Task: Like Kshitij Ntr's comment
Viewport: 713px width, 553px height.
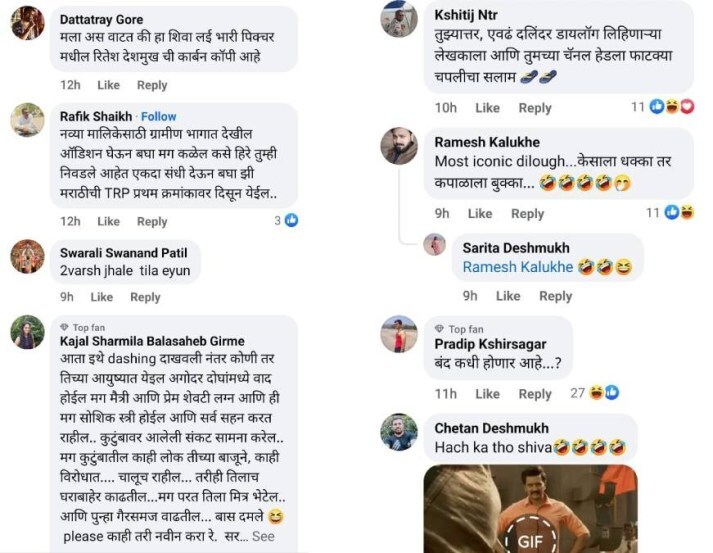Action: tap(487, 108)
